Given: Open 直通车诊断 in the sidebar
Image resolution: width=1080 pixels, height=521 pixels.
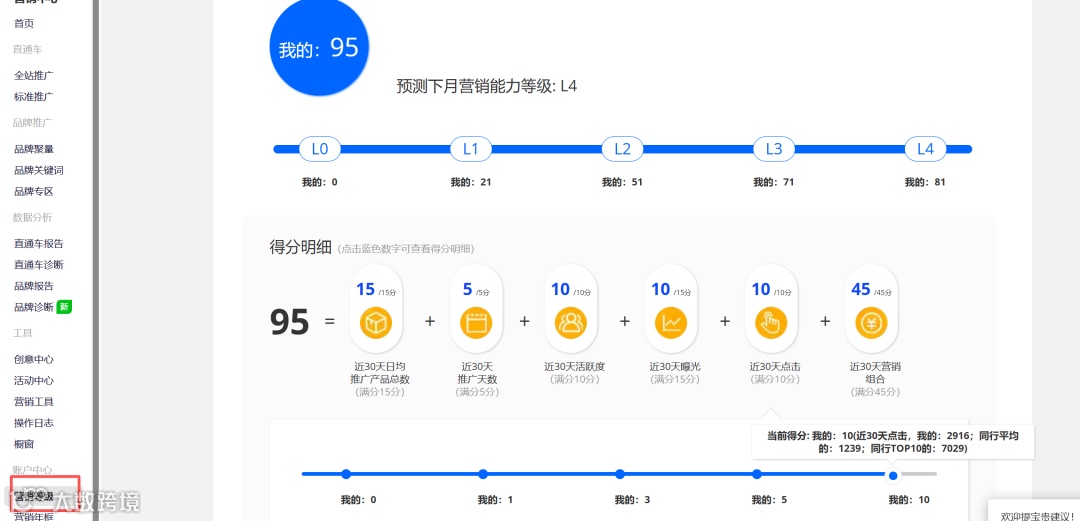Looking at the screenshot, I should (39, 265).
